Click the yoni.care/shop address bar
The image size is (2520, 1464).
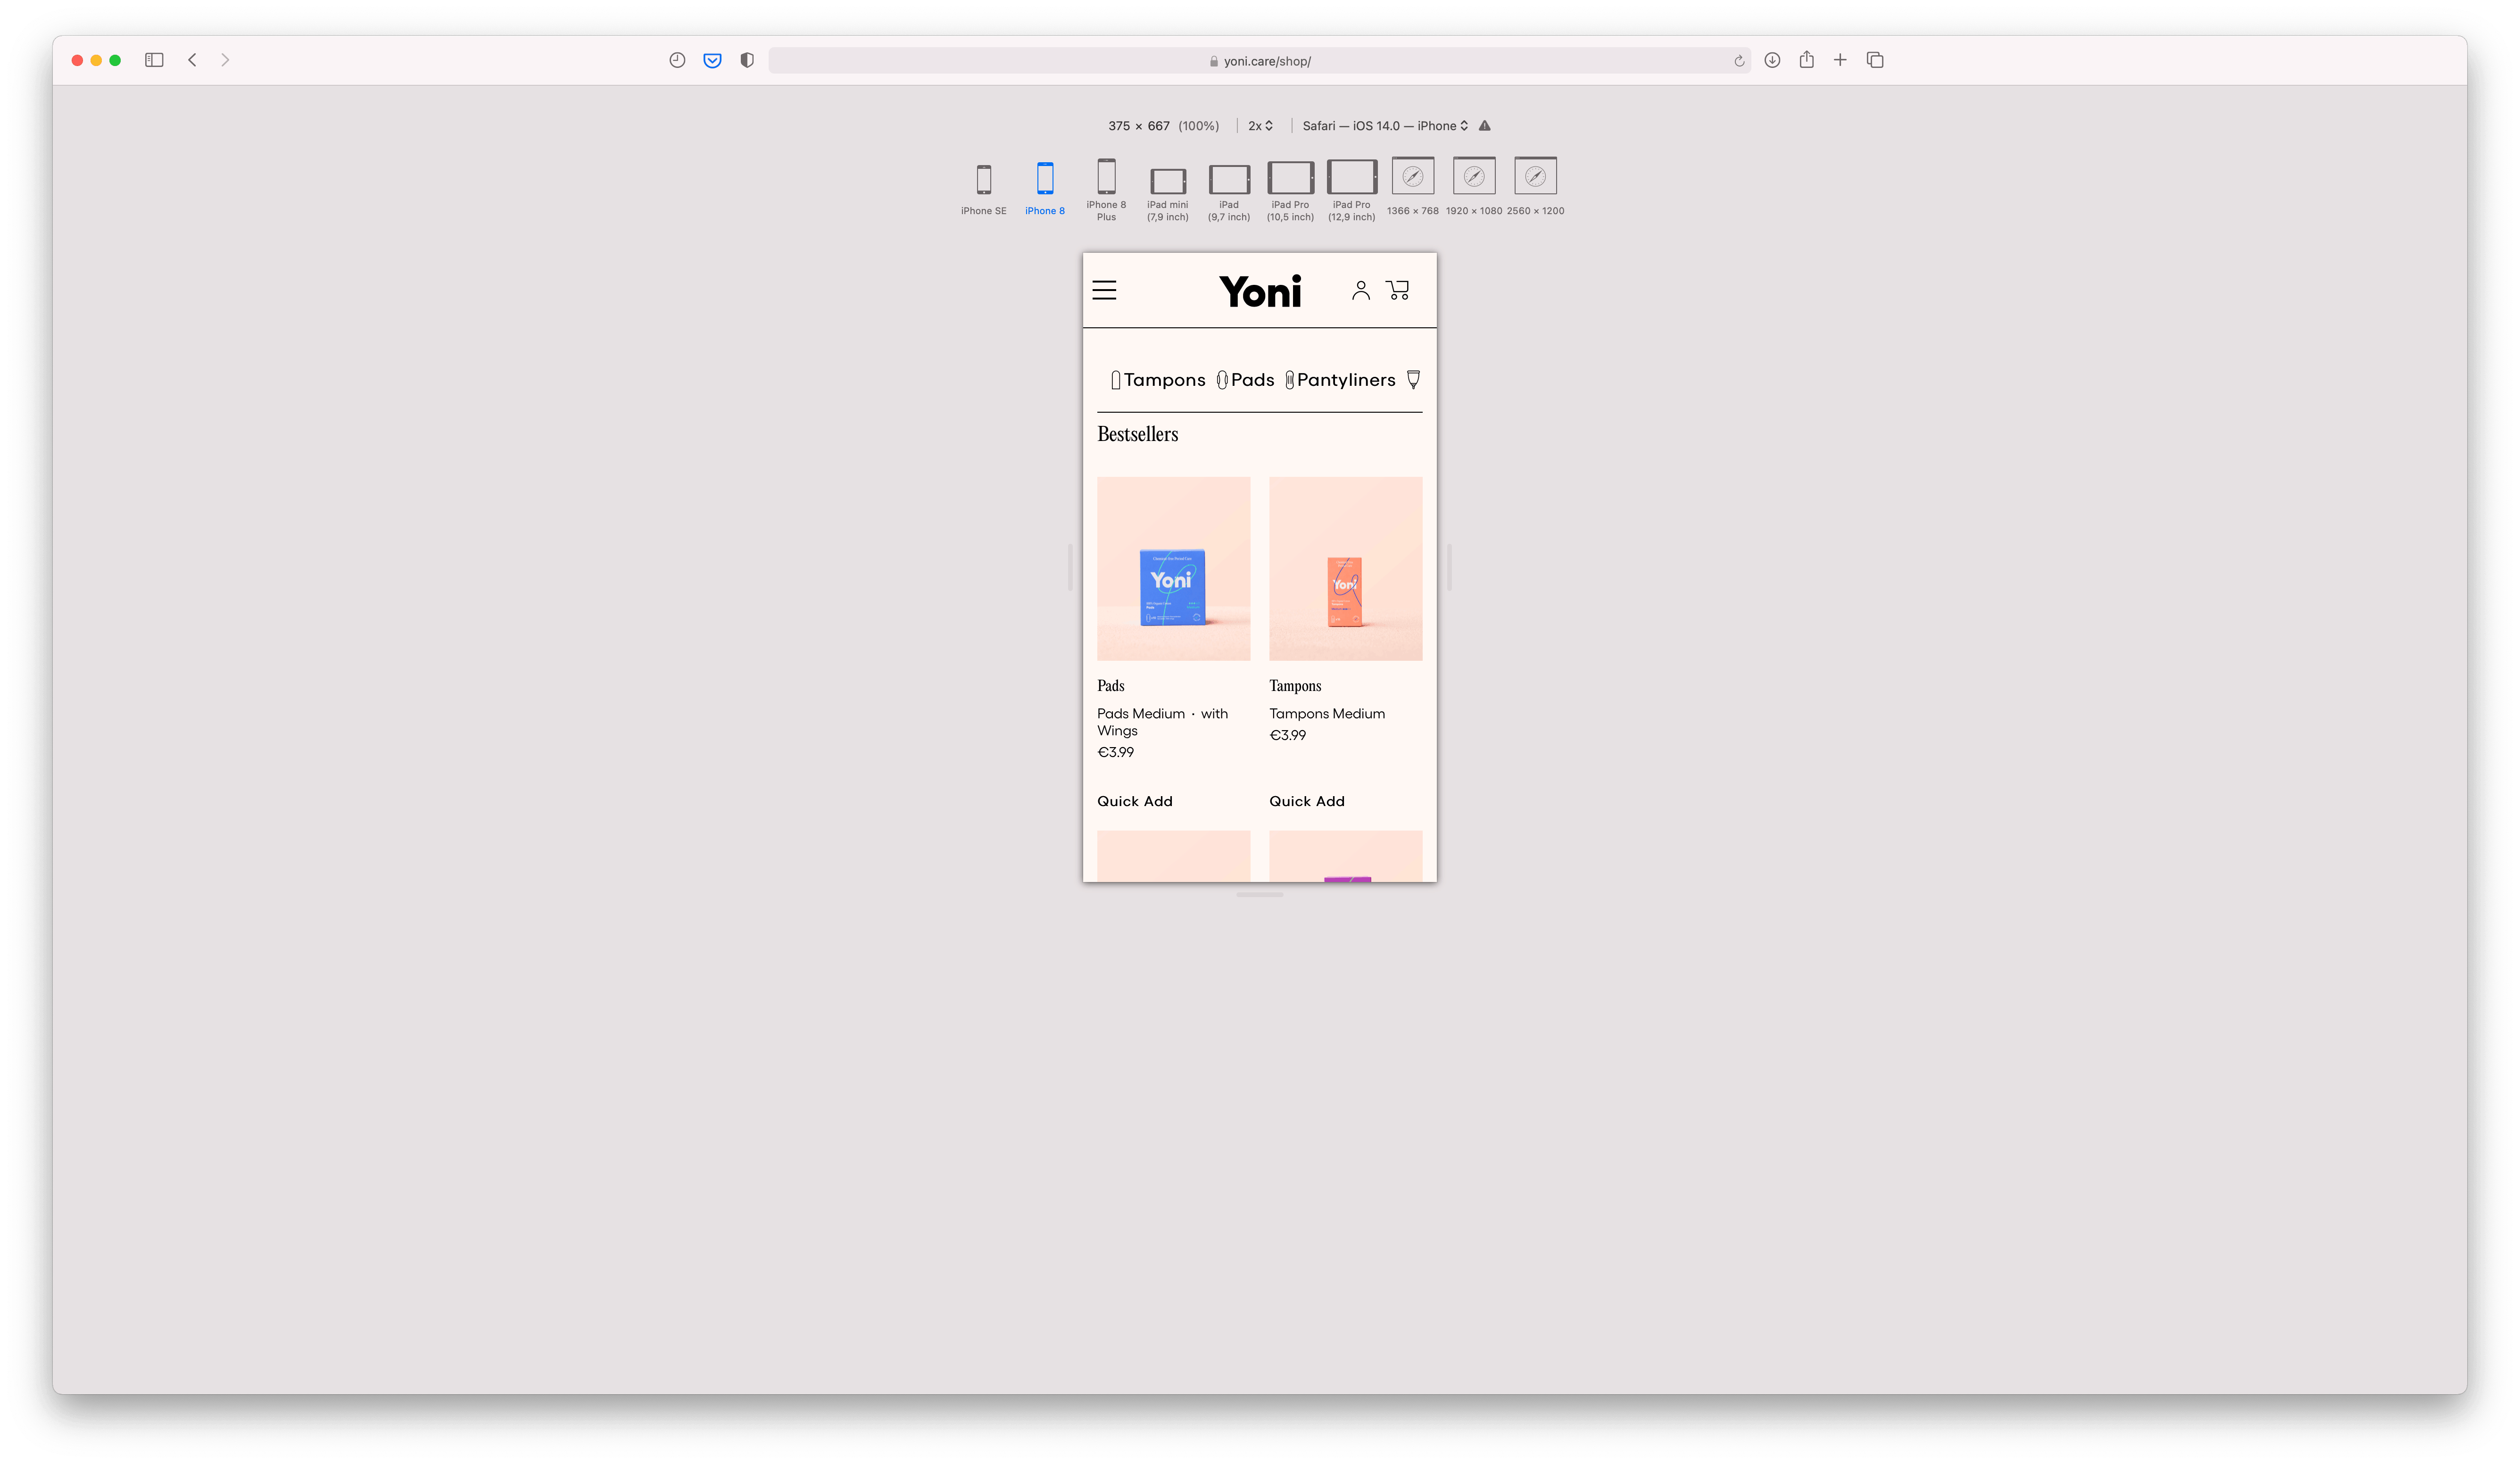point(1259,60)
